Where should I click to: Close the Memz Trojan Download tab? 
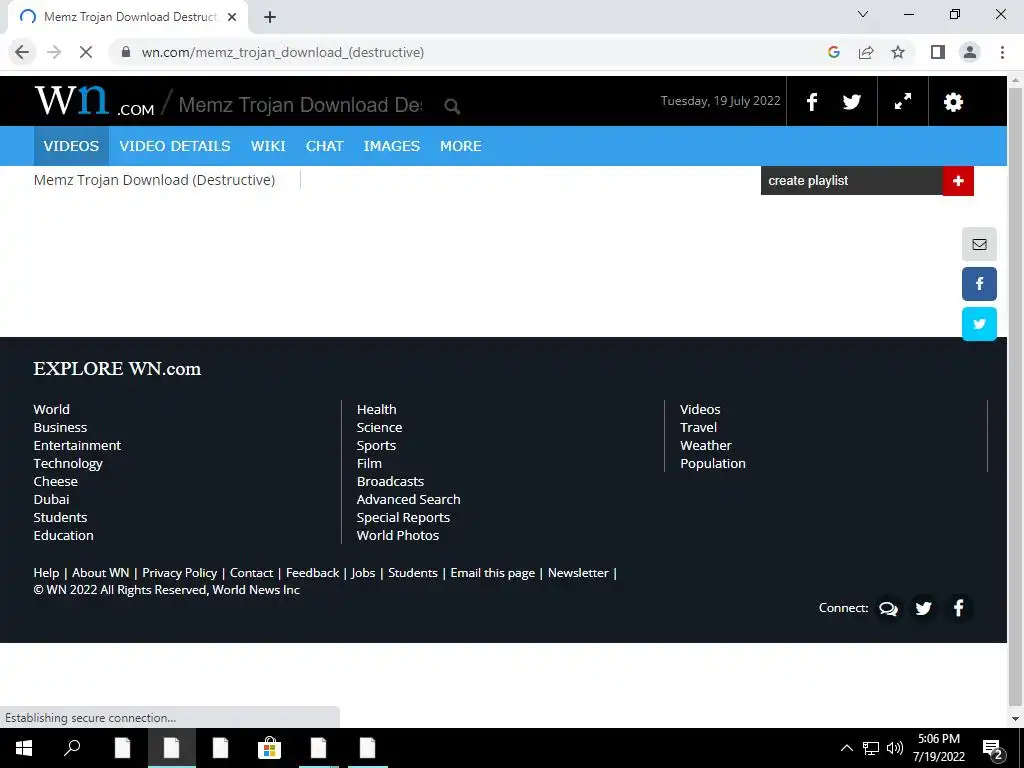(232, 17)
